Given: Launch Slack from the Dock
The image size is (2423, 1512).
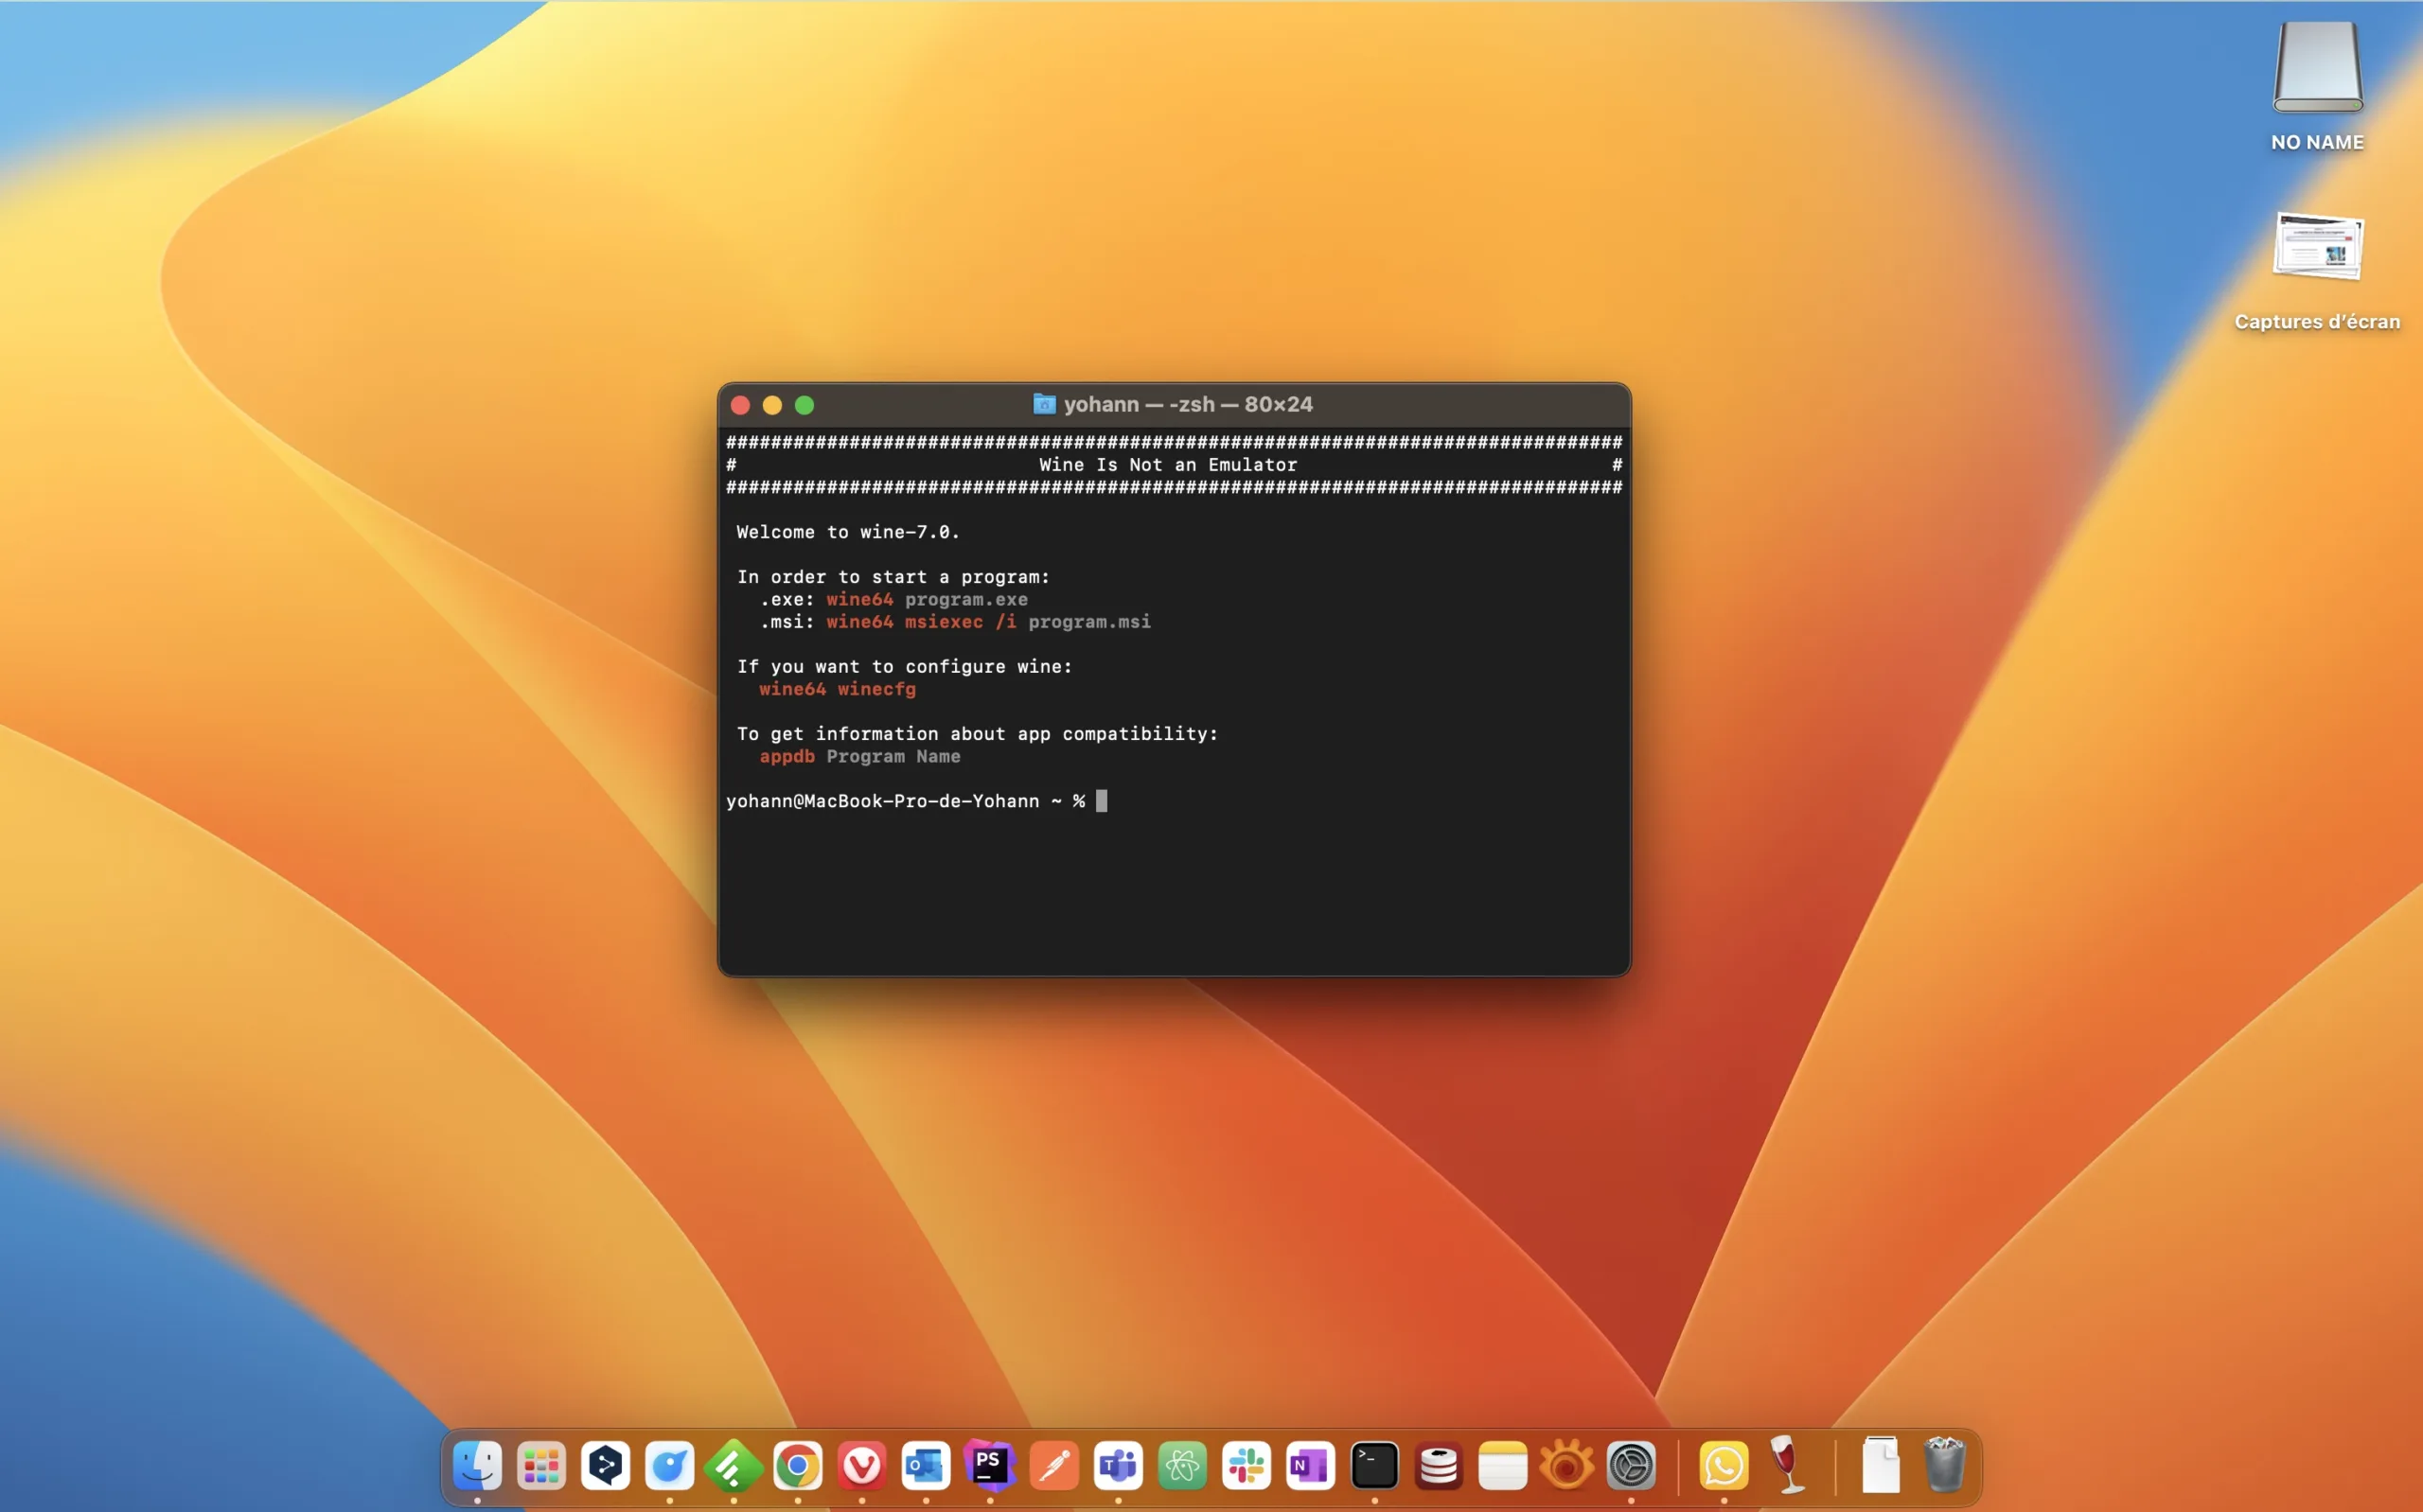Looking at the screenshot, I should (1246, 1466).
